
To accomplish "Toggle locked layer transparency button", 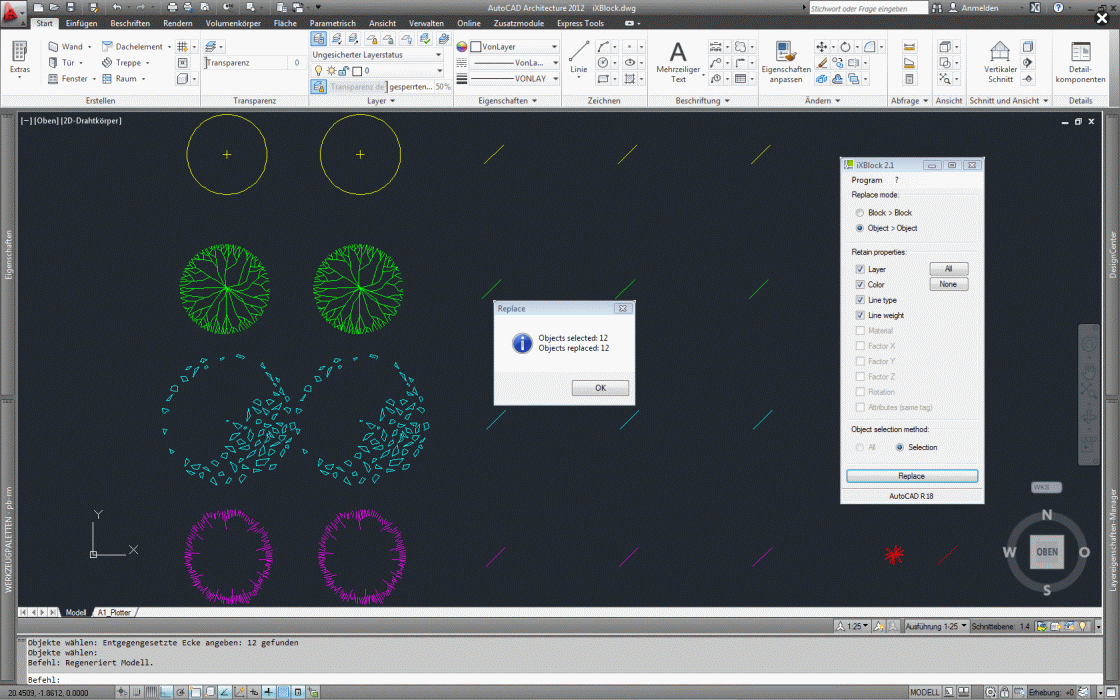I will [x=319, y=86].
